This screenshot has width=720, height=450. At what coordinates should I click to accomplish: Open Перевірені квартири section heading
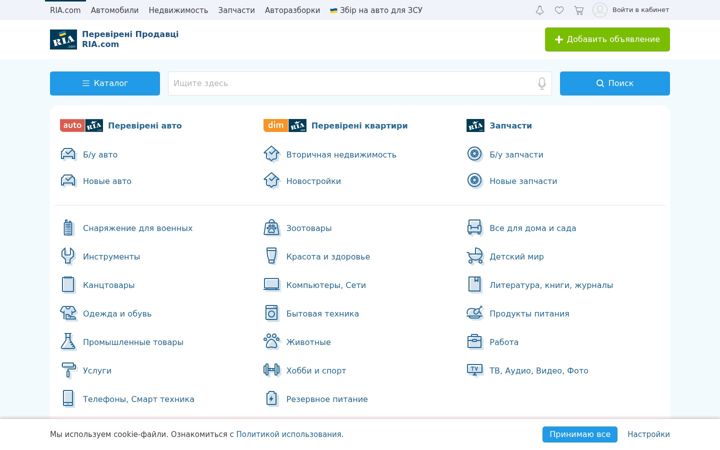tap(335, 125)
